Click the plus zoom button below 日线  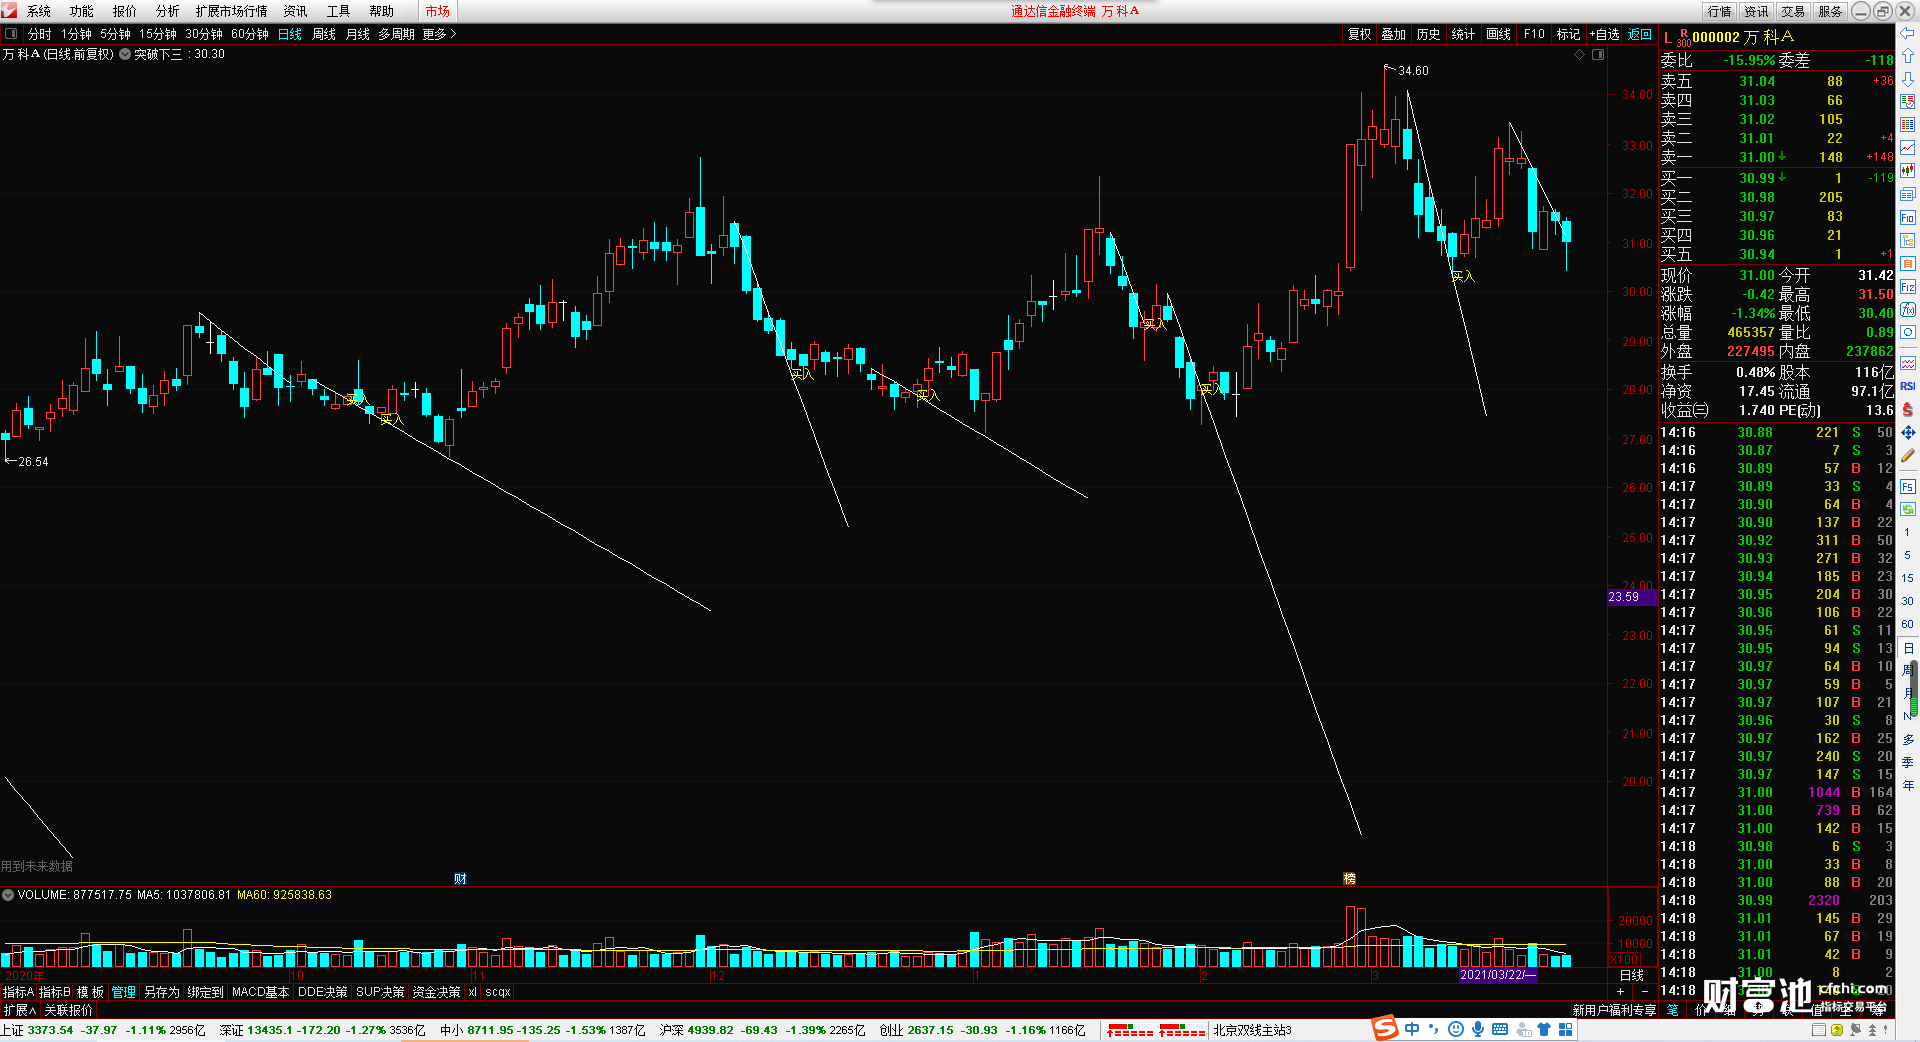pyautogui.click(x=1621, y=992)
